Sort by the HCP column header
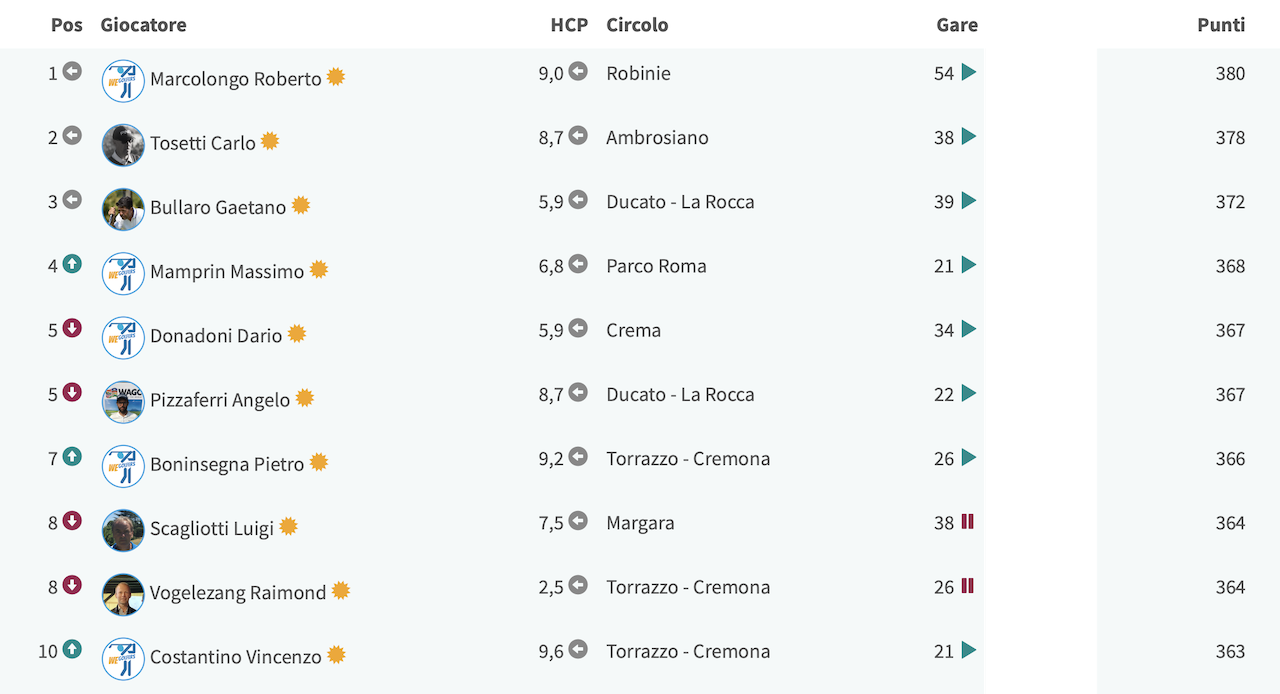Screen dimensions: 1280x694 pyautogui.click(x=569, y=25)
